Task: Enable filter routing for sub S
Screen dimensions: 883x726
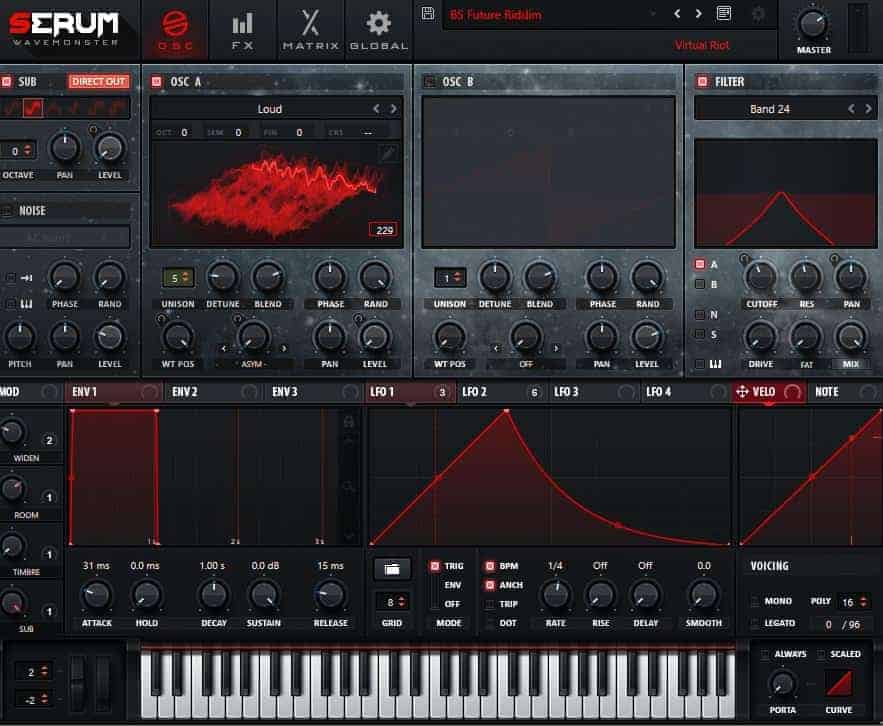Action: (700, 334)
